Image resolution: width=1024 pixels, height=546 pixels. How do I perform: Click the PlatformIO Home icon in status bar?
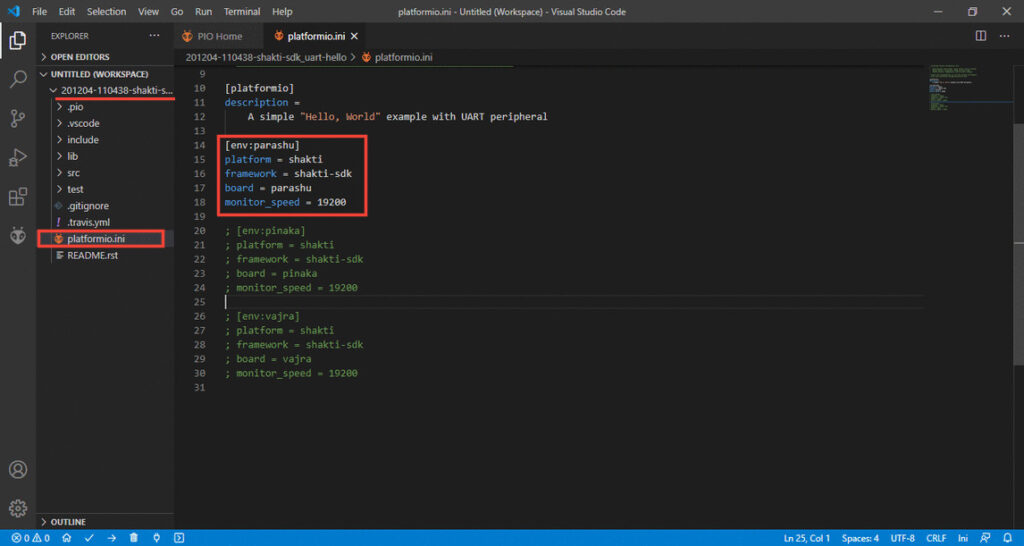click(67, 538)
